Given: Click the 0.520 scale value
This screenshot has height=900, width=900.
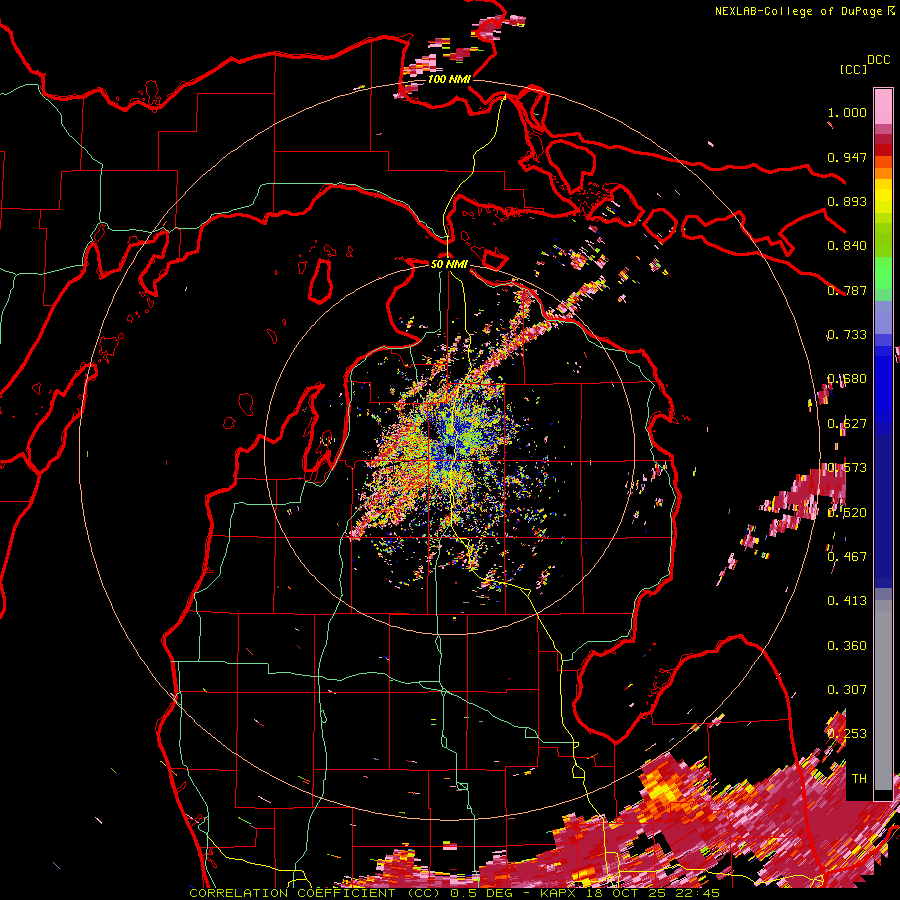Looking at the screenshot, I should (x=847, y=513).
